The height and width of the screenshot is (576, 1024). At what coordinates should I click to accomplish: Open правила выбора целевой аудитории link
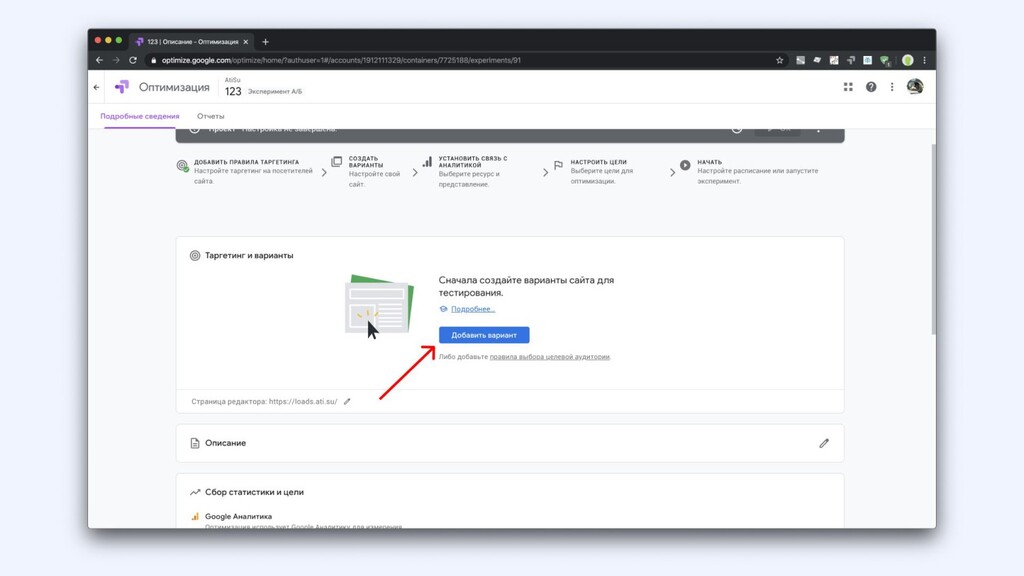click(549, 357)
